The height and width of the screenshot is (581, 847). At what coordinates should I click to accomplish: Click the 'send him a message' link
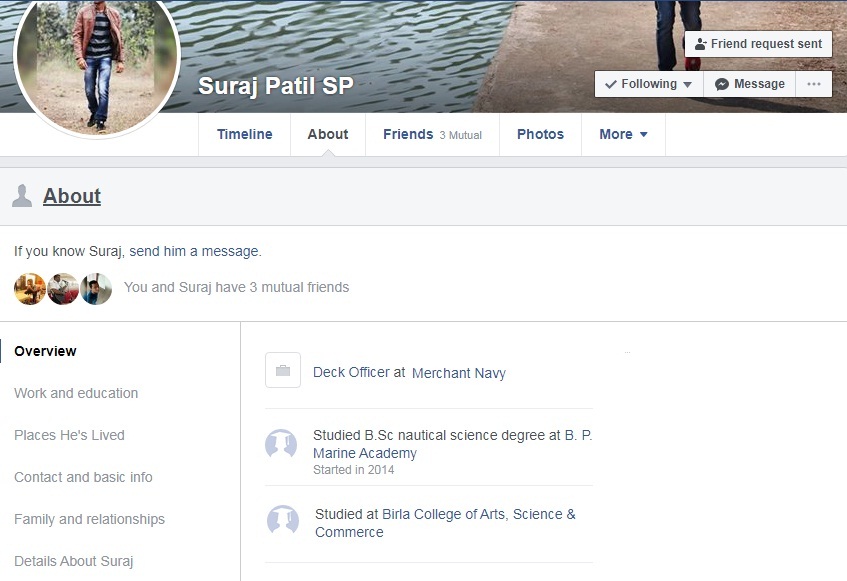tap(194, 251)
